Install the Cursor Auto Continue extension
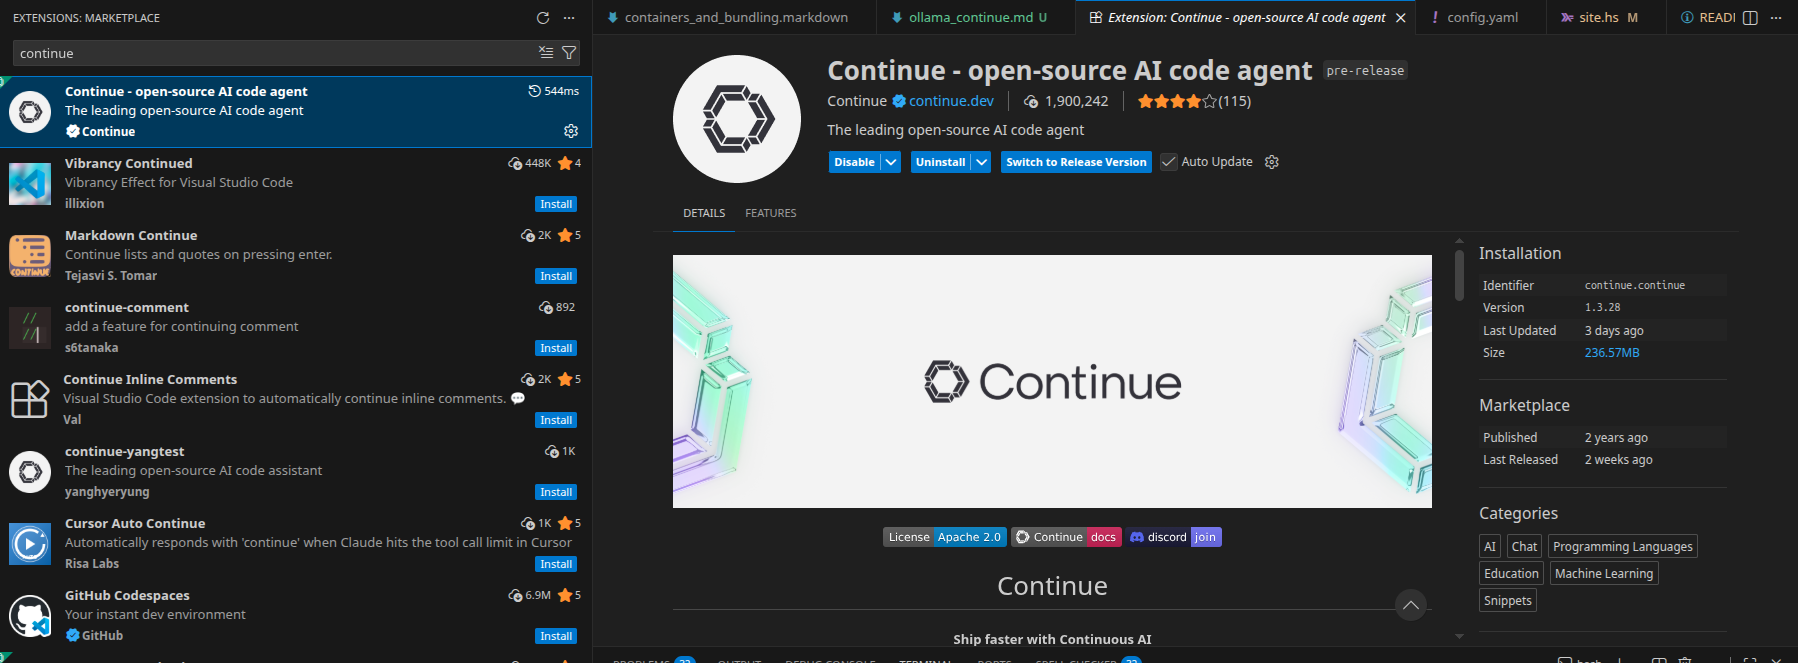Viewport: 1798px width, 663px height. click(556, 564)
